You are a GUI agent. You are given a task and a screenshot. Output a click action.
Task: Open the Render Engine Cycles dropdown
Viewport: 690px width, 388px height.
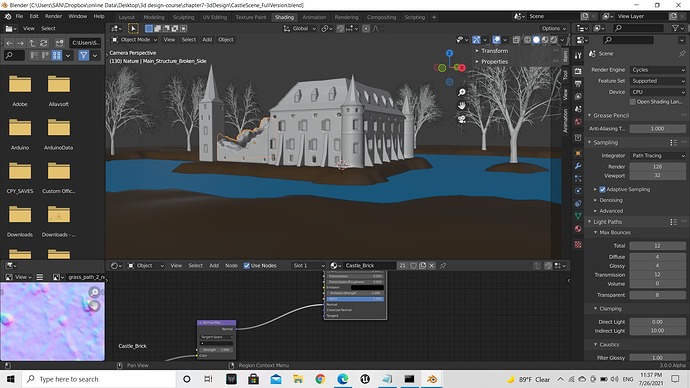click(657, 70)
